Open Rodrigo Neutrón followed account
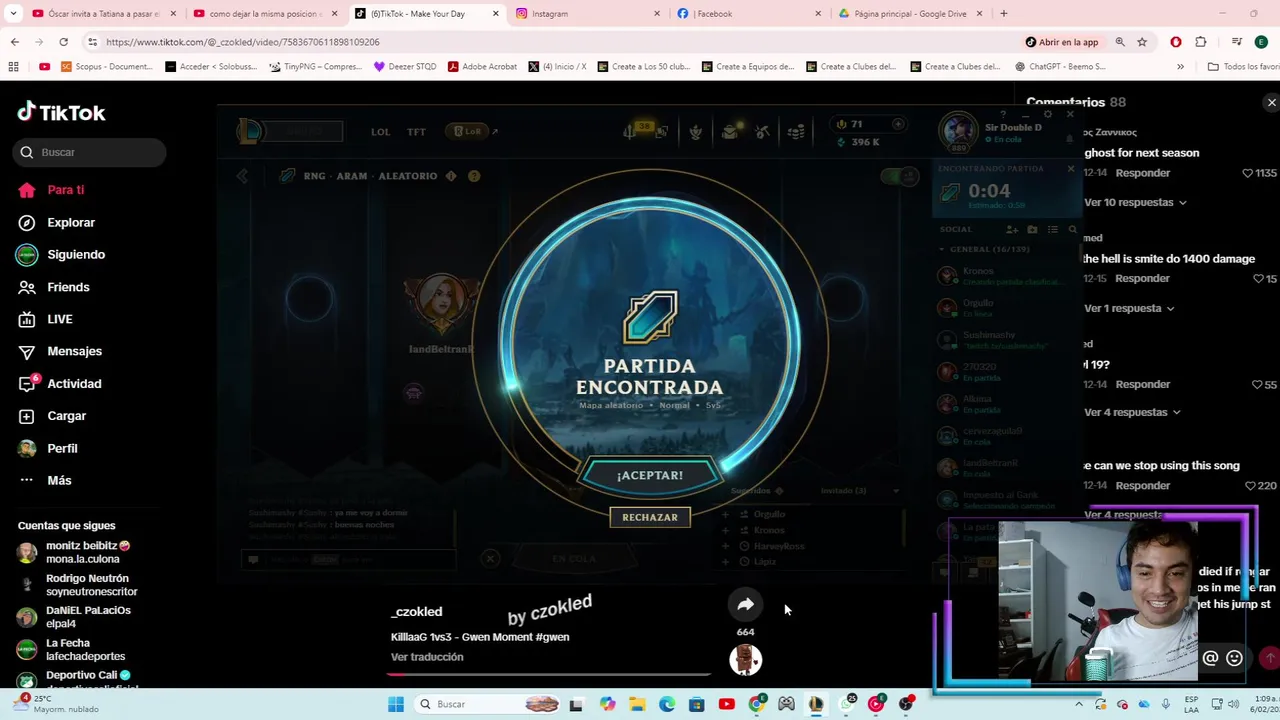Image resolution: width=1280 pixels, height=720 pixels. pyautogui.click(x=78, y=585)
